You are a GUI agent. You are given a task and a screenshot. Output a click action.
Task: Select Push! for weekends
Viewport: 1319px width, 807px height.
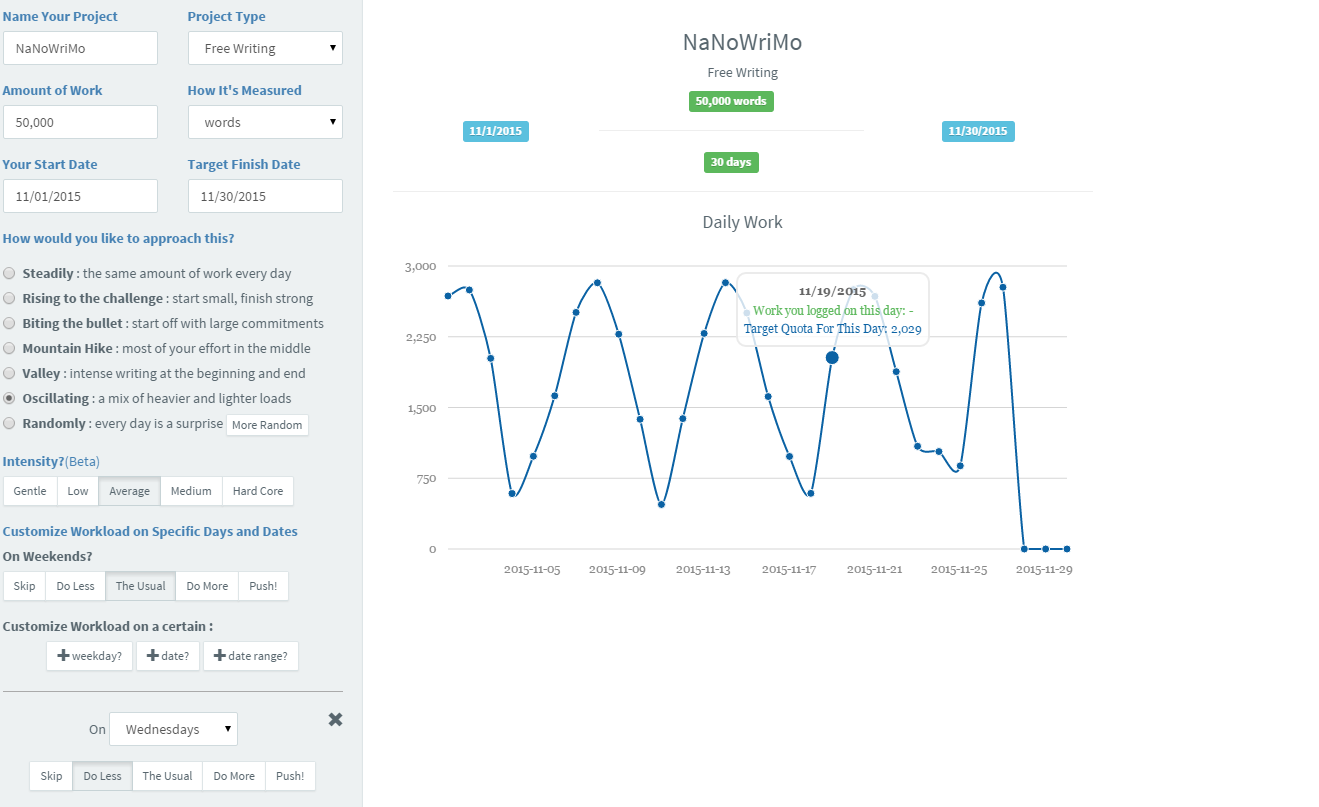[x=264, y=586]
